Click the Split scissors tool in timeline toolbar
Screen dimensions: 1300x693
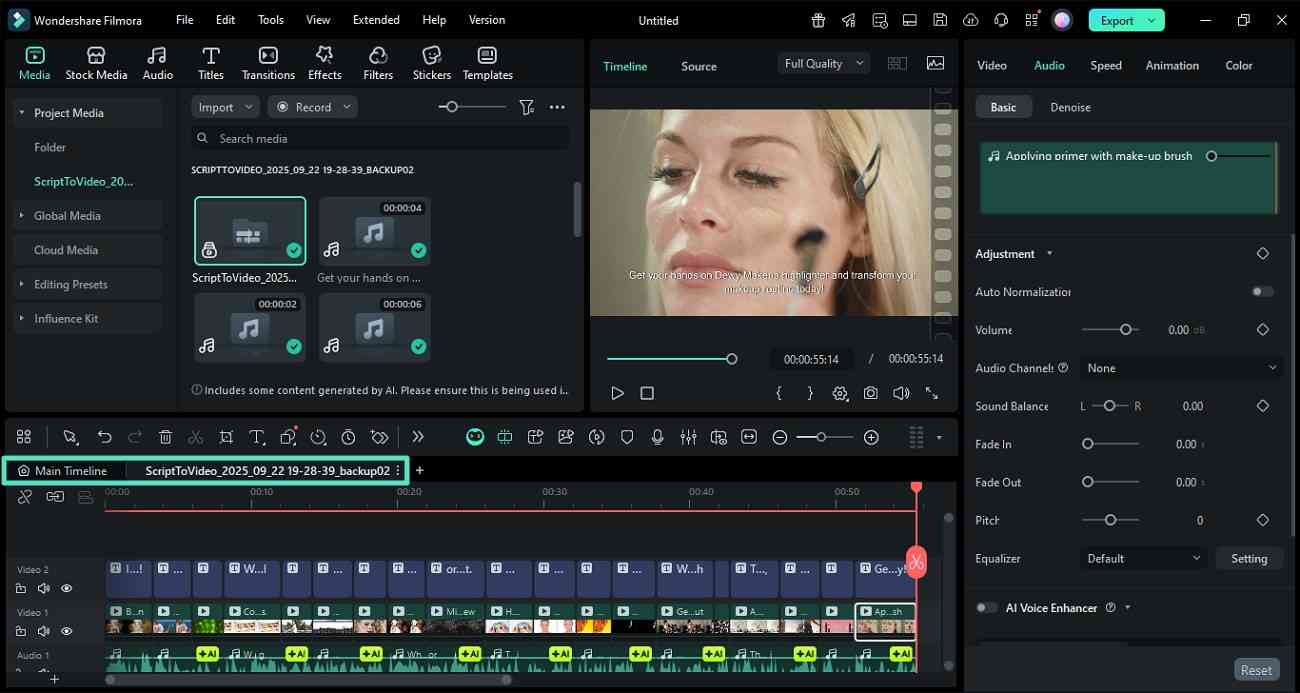pyautogui.click(x=196, y=437)
